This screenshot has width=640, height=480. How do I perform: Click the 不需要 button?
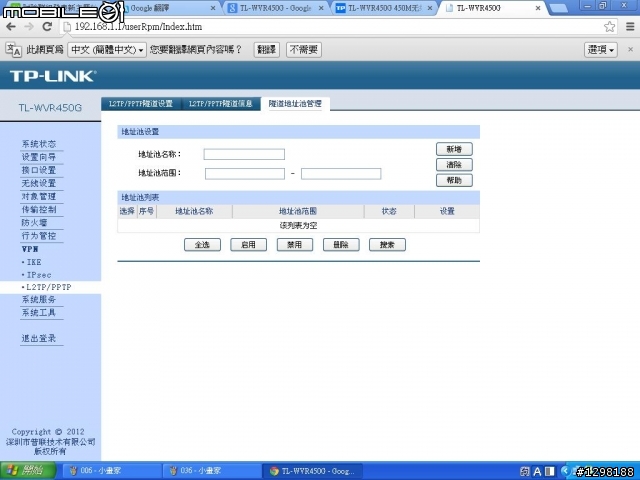click(x=304, y=50)
